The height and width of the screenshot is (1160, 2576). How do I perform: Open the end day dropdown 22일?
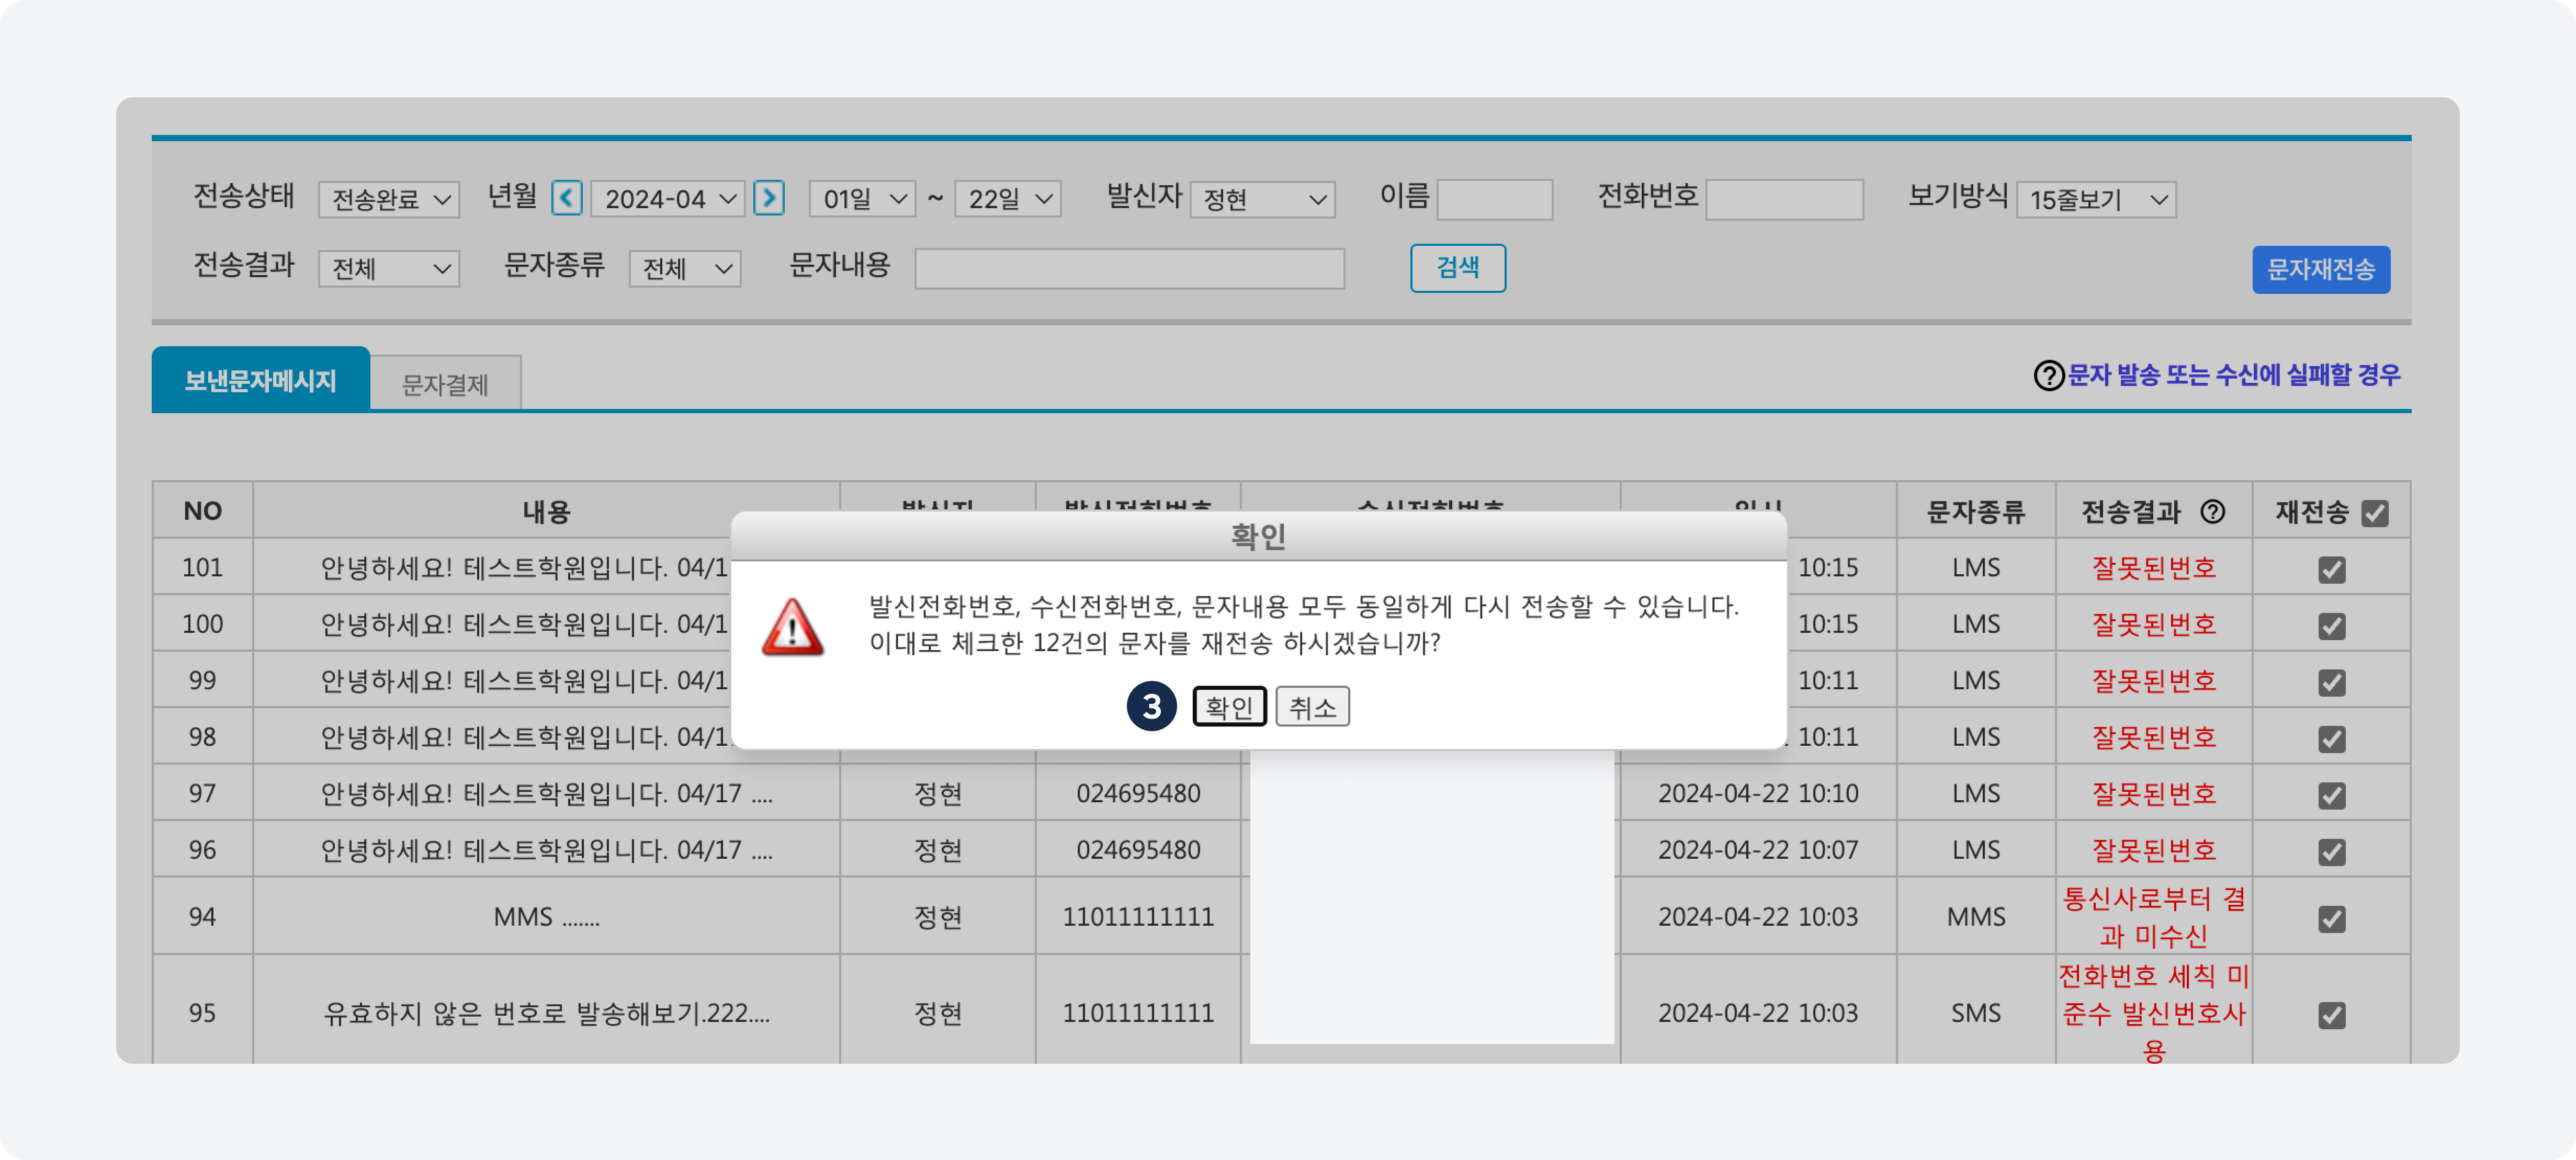pyautogui.click(x=1008, y=199)
